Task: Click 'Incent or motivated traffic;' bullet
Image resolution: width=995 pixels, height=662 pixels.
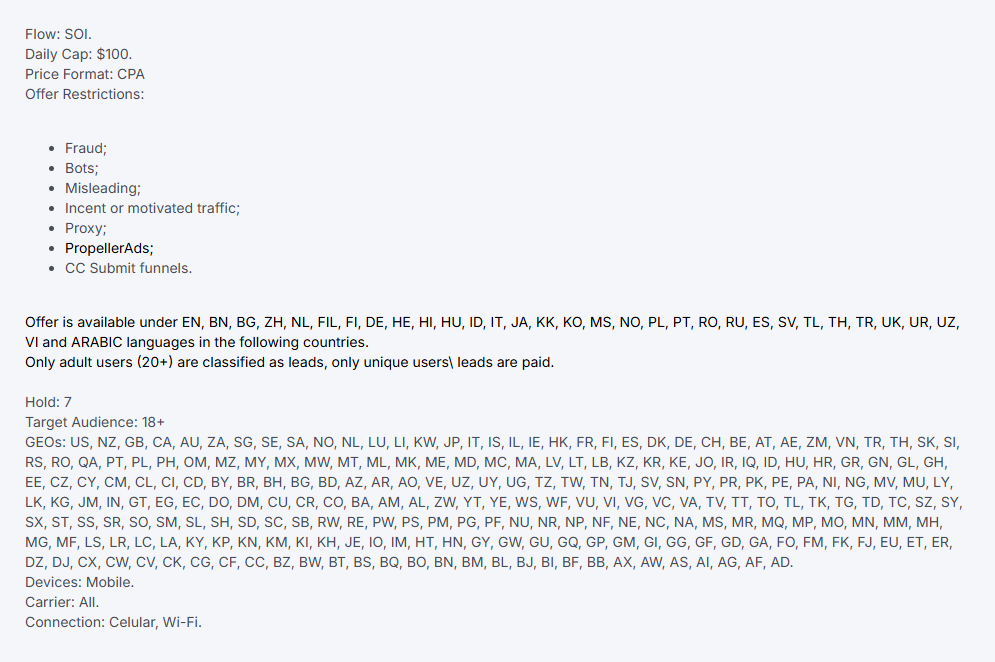Action: point(152,208)
